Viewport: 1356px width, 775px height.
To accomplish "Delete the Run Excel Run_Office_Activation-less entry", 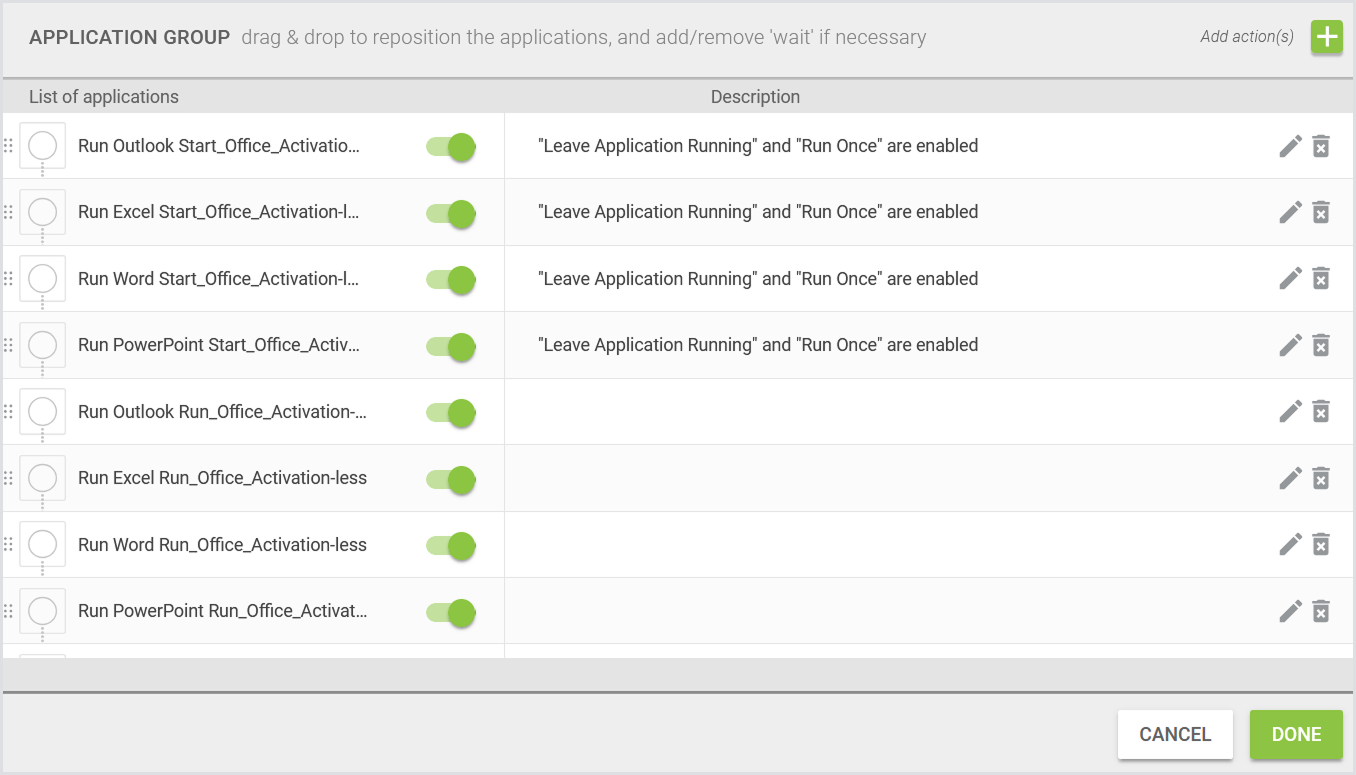I will 1321,478.
